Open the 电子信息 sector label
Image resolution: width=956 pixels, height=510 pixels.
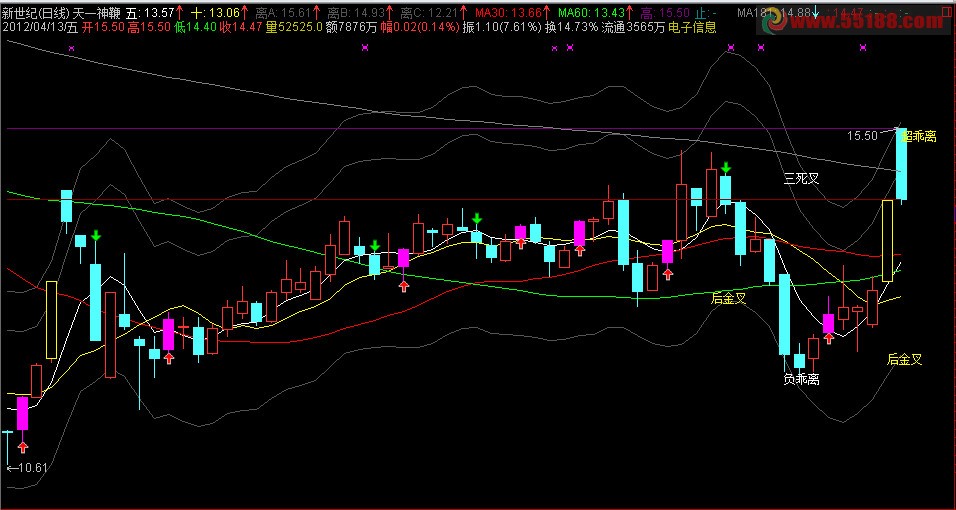coord(692,27)
